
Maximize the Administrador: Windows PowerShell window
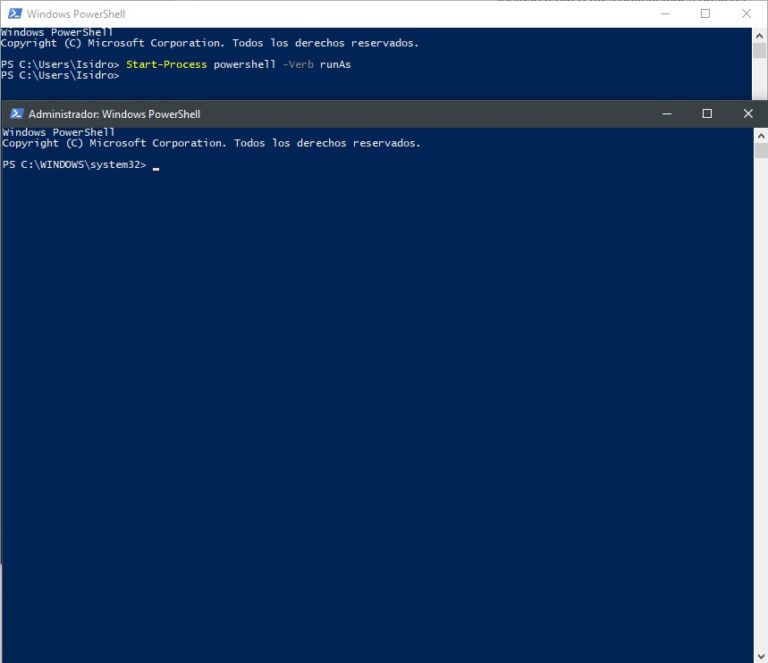point(707,114)
